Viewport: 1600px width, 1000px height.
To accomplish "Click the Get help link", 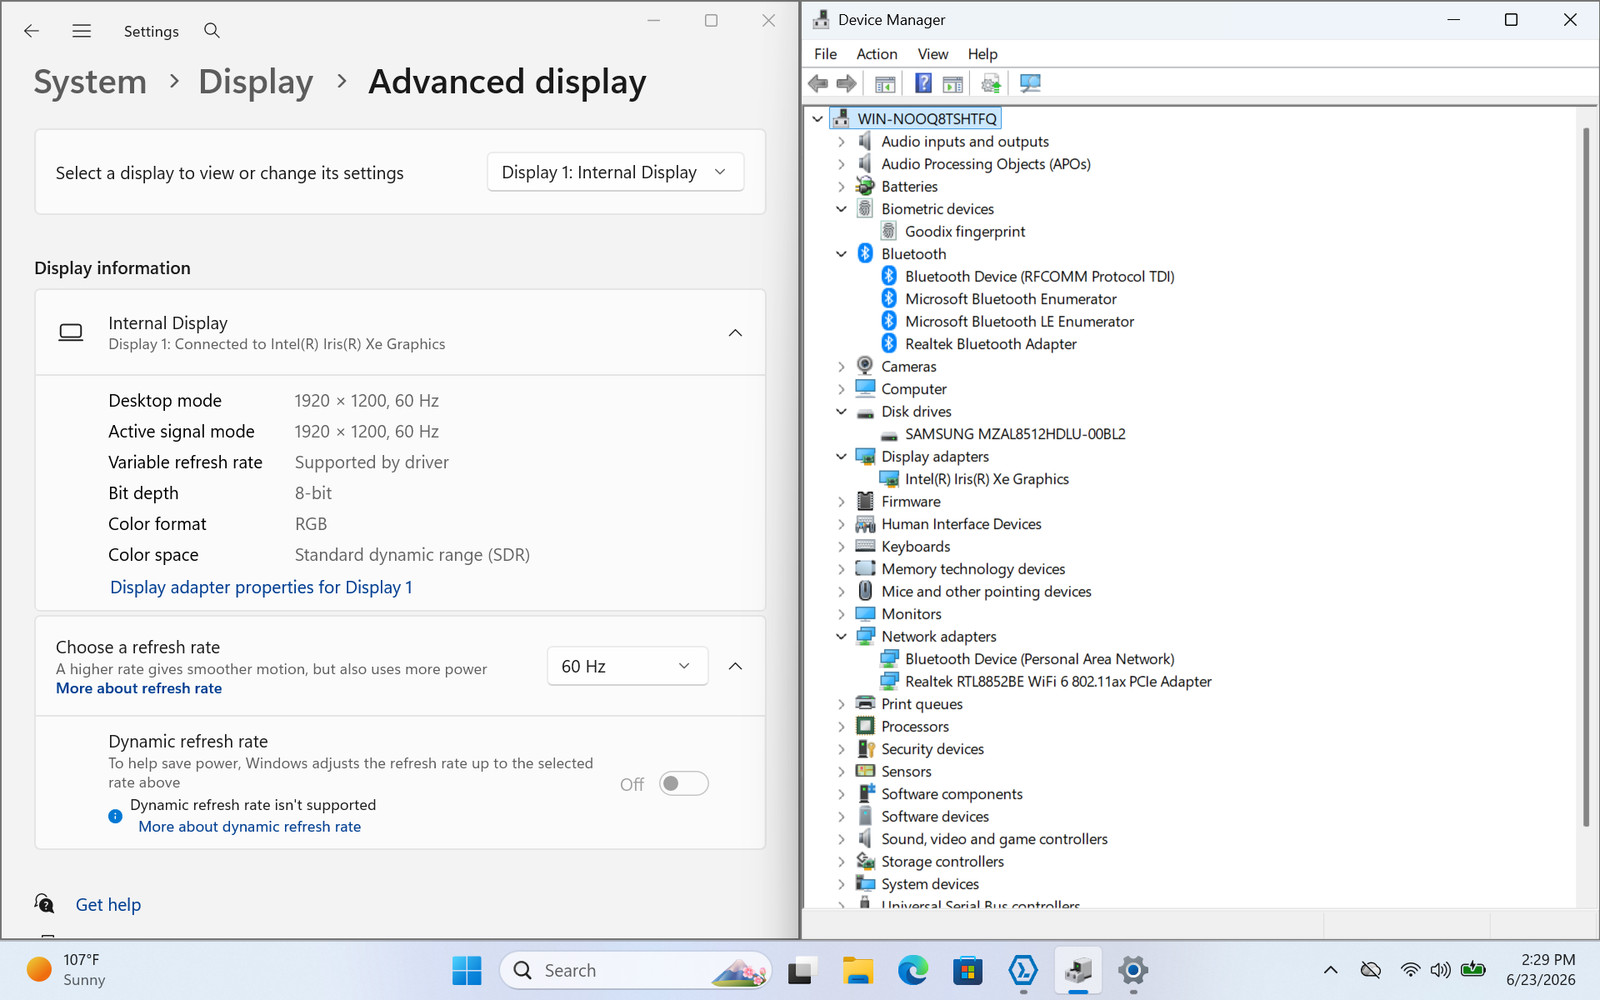I will click(108, 905).
